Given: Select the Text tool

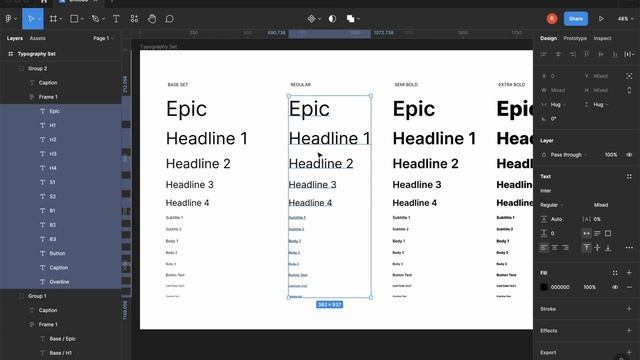Looking at the screenshot, I should pyautogui.click(x=116, y=19).
